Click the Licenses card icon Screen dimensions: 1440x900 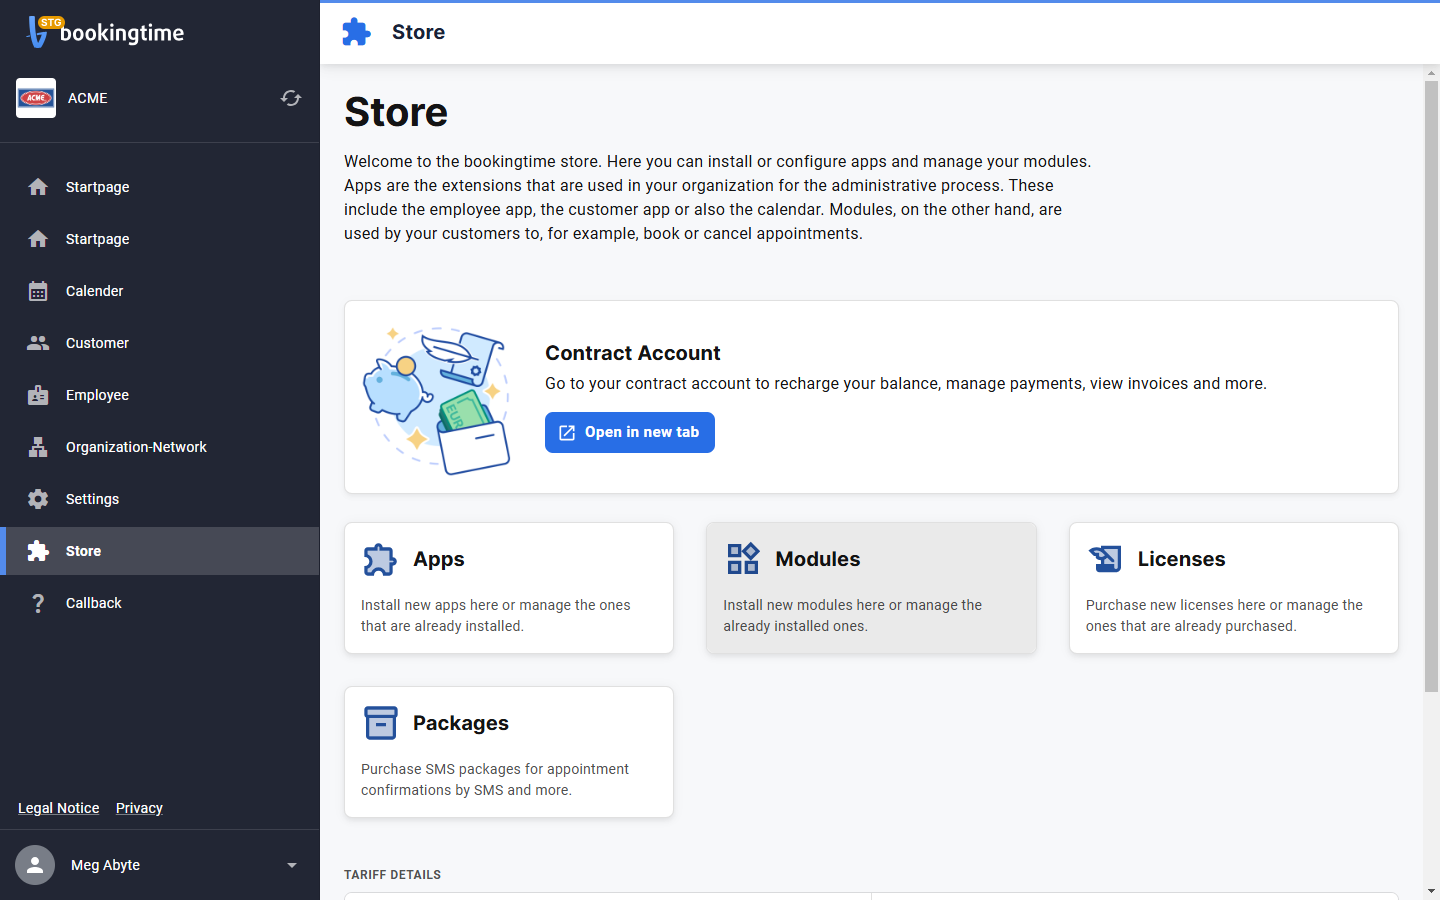pos(1105,559)
